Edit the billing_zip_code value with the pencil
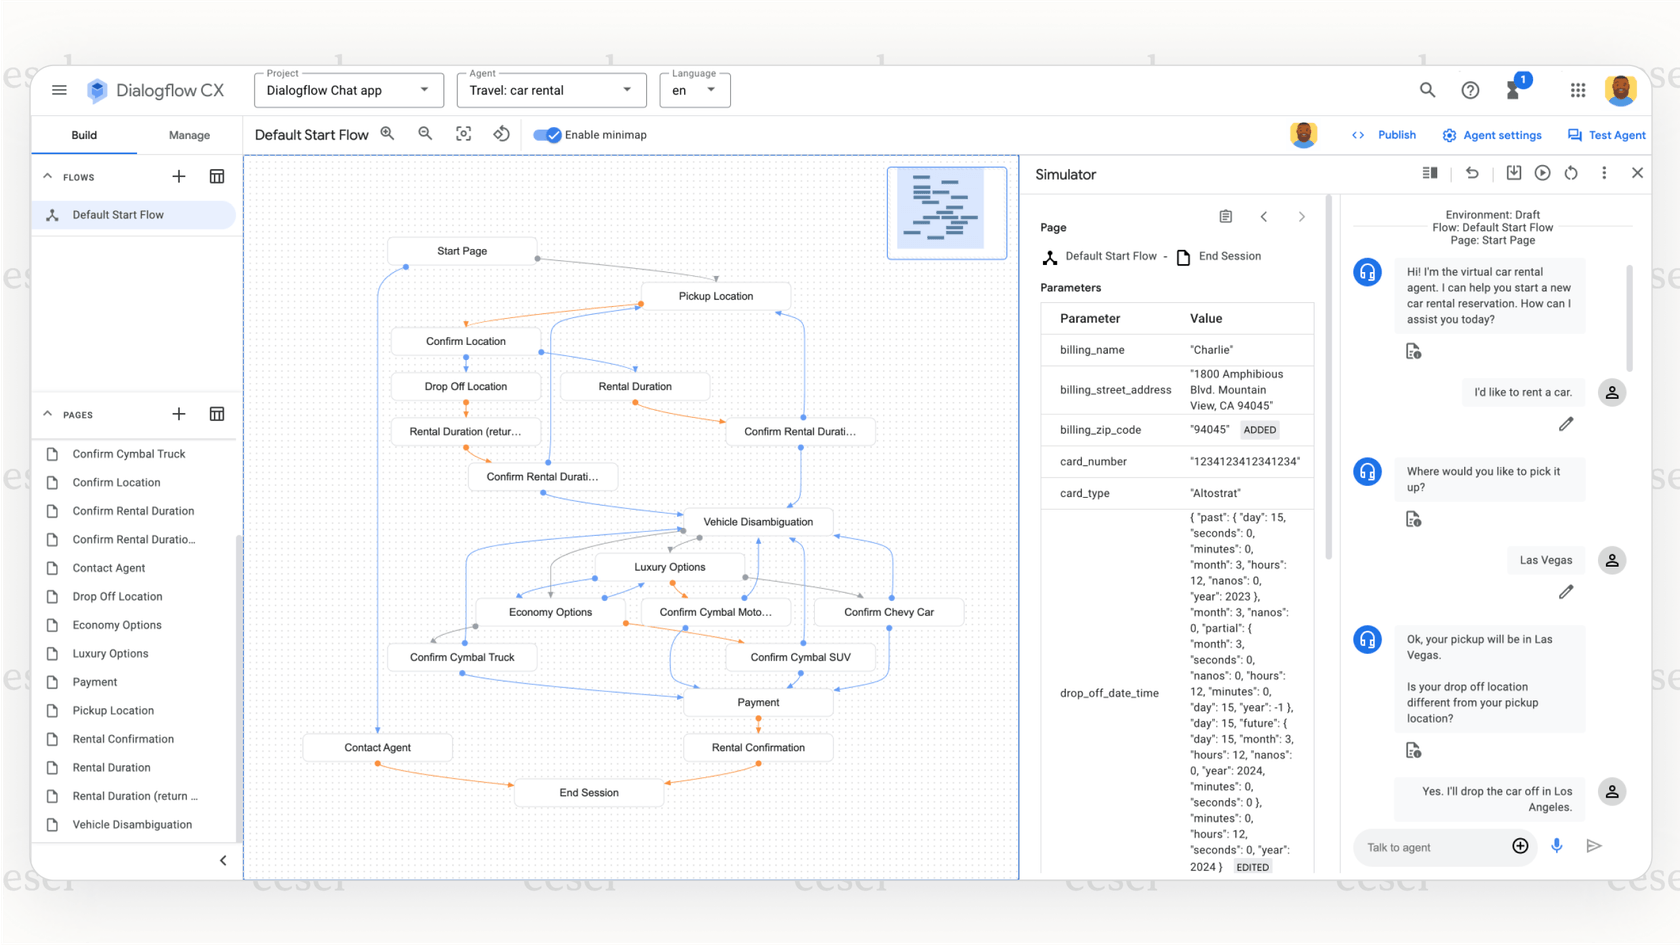This screenshot has height=945, width=1680. click(x=1566, y=424)
